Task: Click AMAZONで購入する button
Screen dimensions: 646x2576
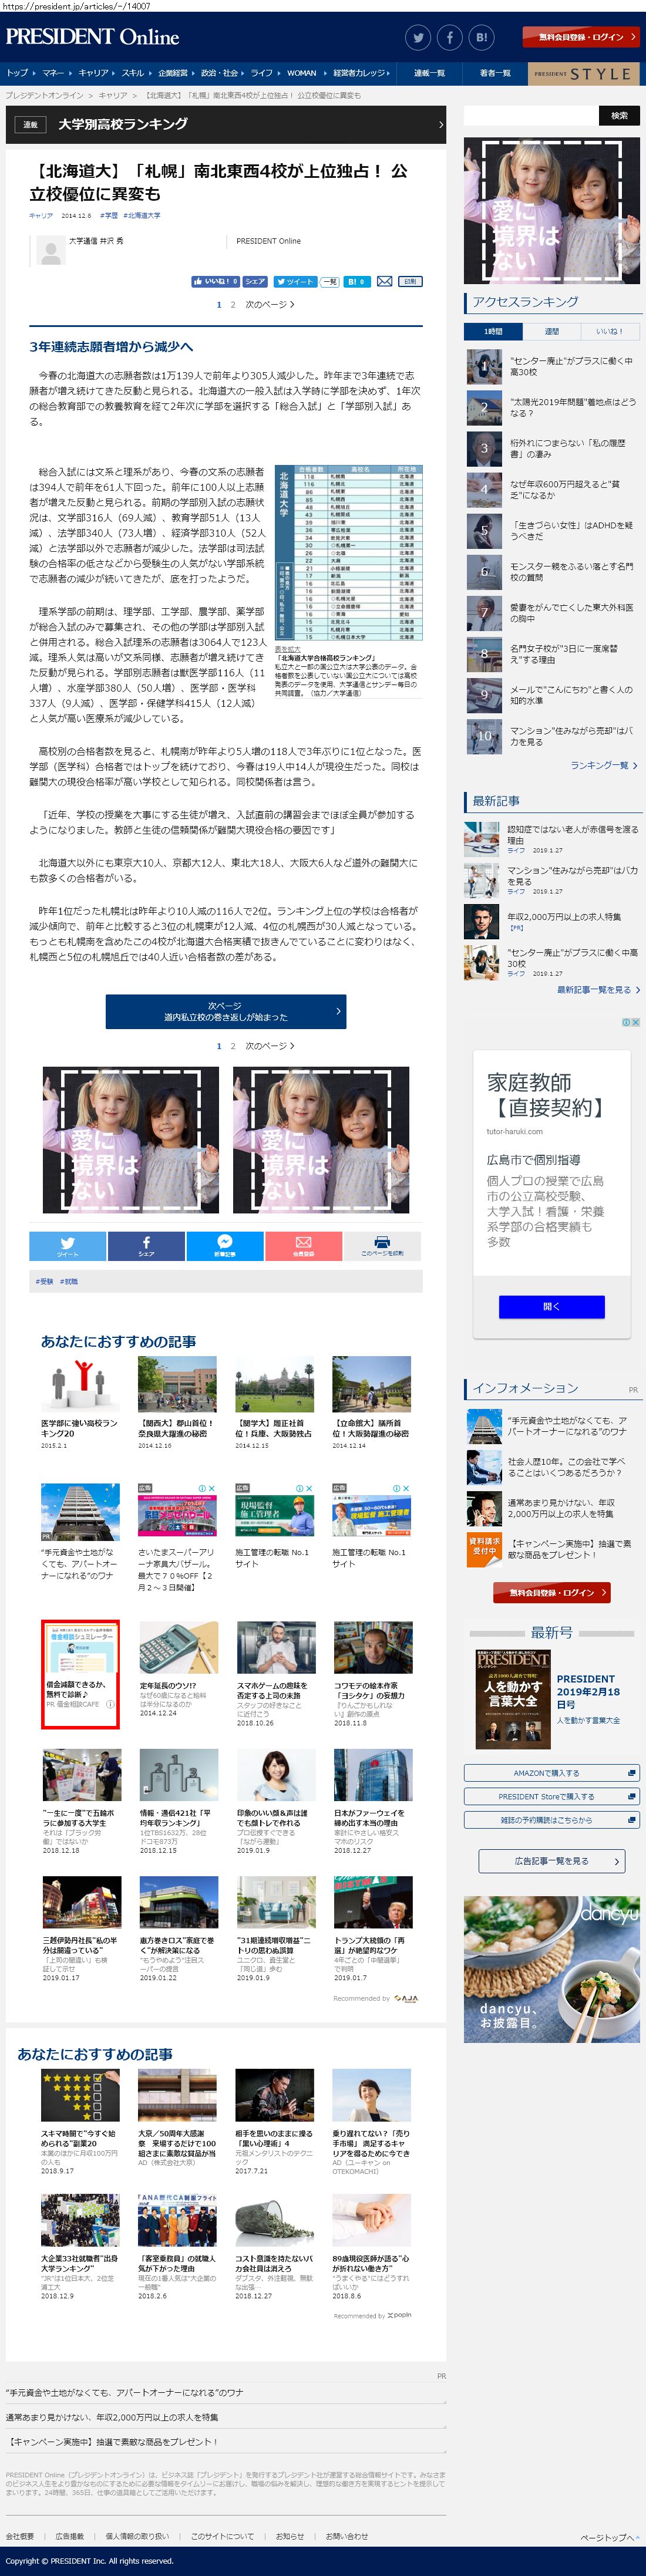Action: tap(551, 1773)
